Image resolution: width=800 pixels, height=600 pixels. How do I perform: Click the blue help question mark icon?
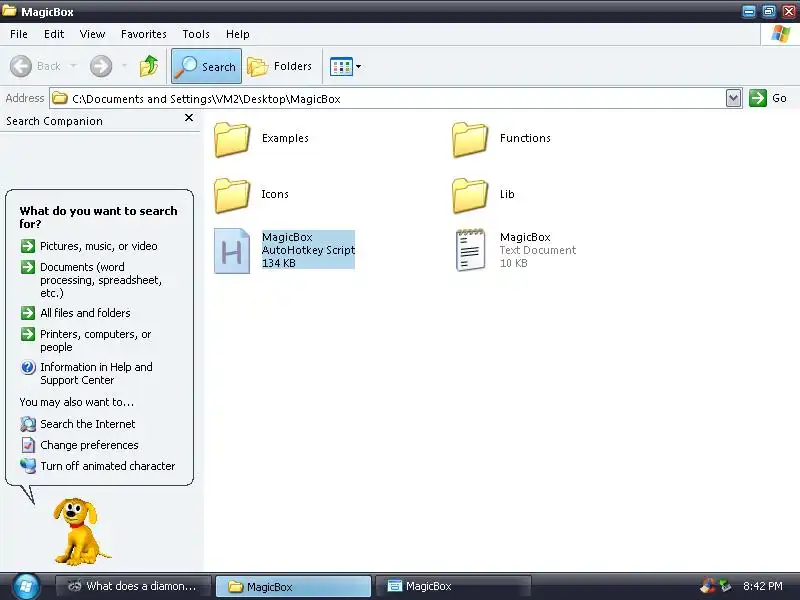click(x=28, y=367)
